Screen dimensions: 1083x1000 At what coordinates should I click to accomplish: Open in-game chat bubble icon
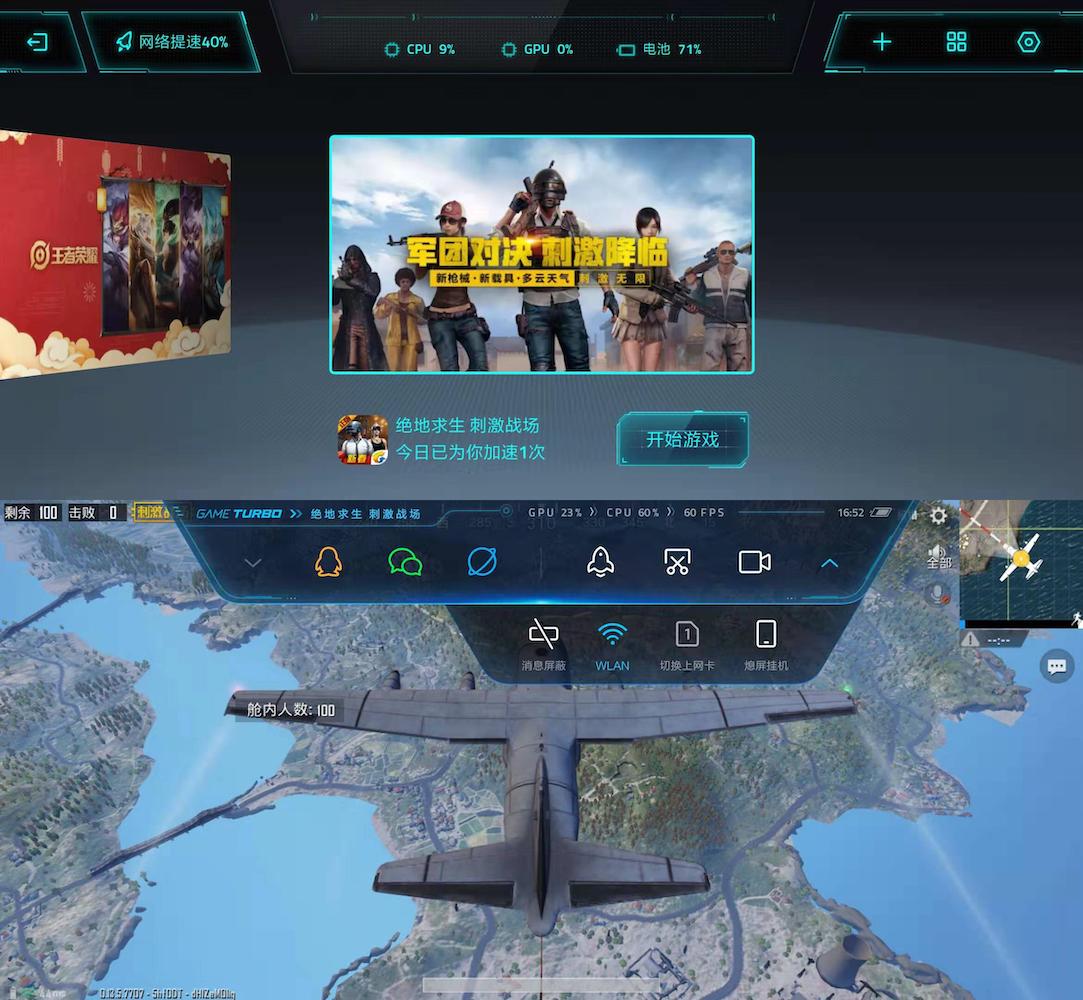click(1057, 666)
